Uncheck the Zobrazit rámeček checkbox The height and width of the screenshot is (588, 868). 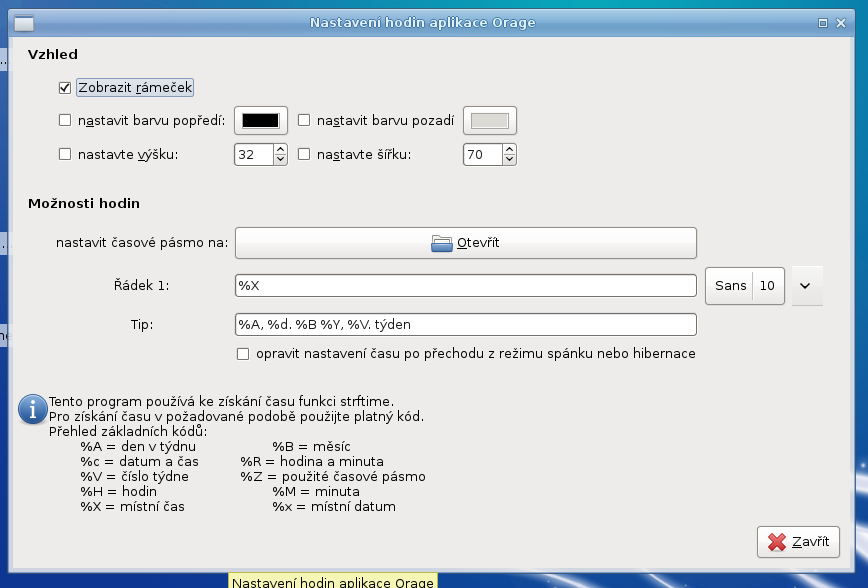pyautogui.click(x=66, y=88)
